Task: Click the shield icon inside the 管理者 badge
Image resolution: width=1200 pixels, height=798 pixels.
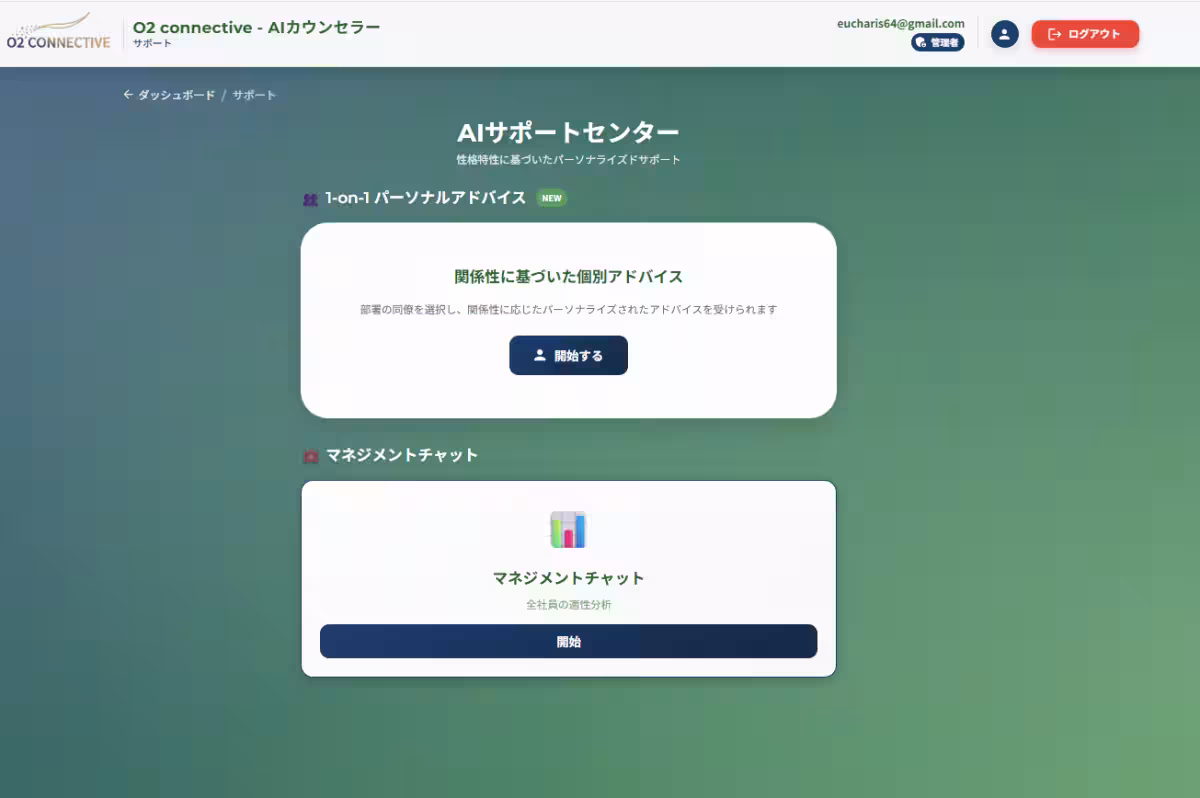Action: coord(920,42)
